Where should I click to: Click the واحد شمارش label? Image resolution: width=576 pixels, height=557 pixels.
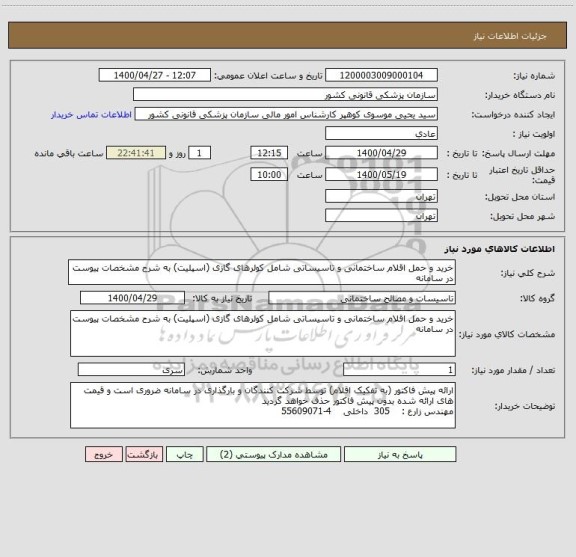click(x=225, y=370)
